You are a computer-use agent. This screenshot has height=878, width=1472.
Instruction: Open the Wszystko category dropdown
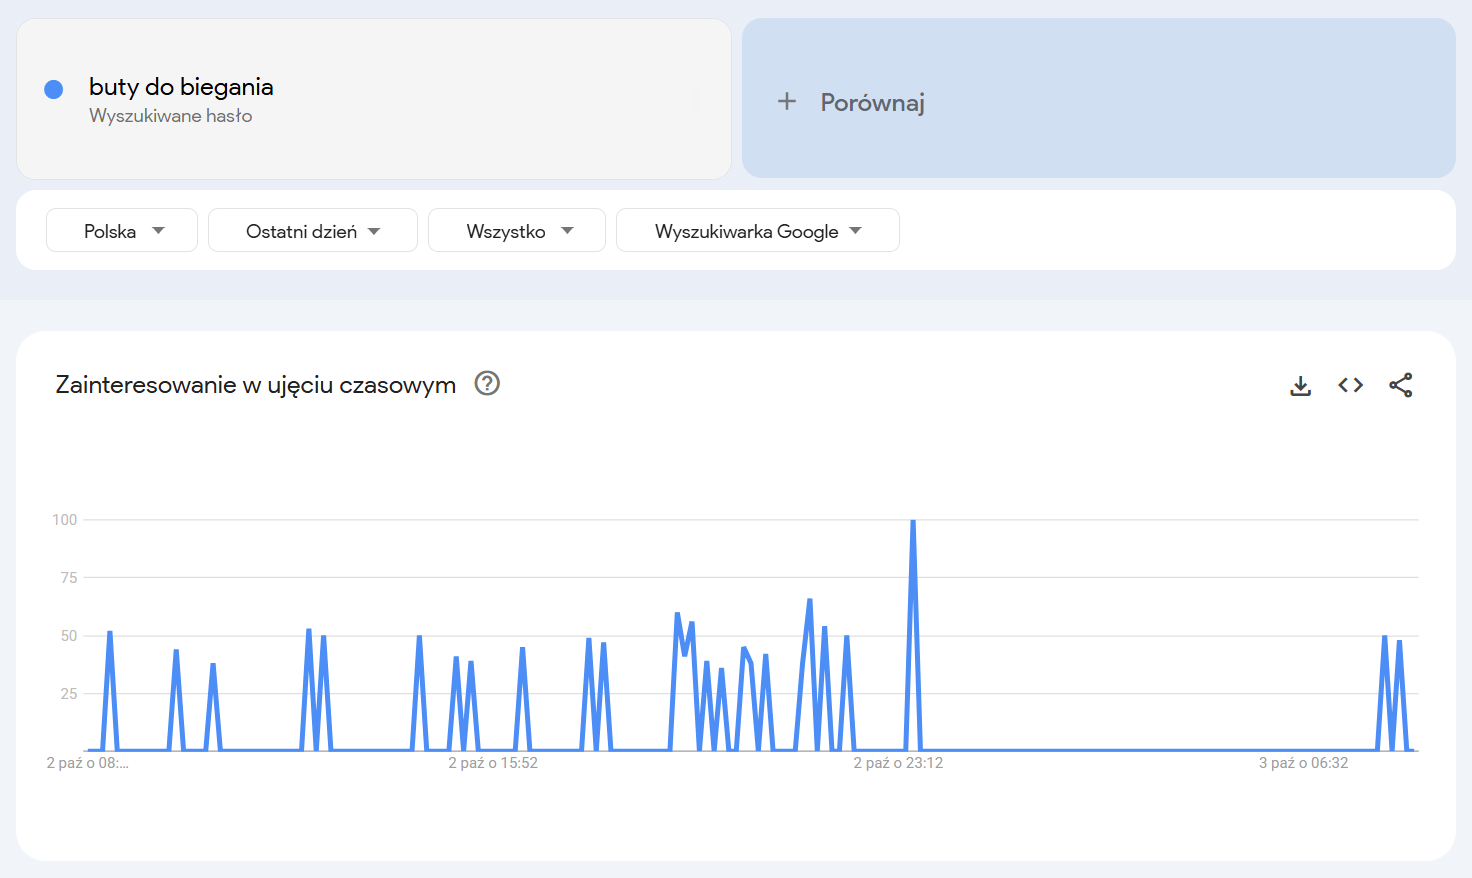tap(516, 231)
